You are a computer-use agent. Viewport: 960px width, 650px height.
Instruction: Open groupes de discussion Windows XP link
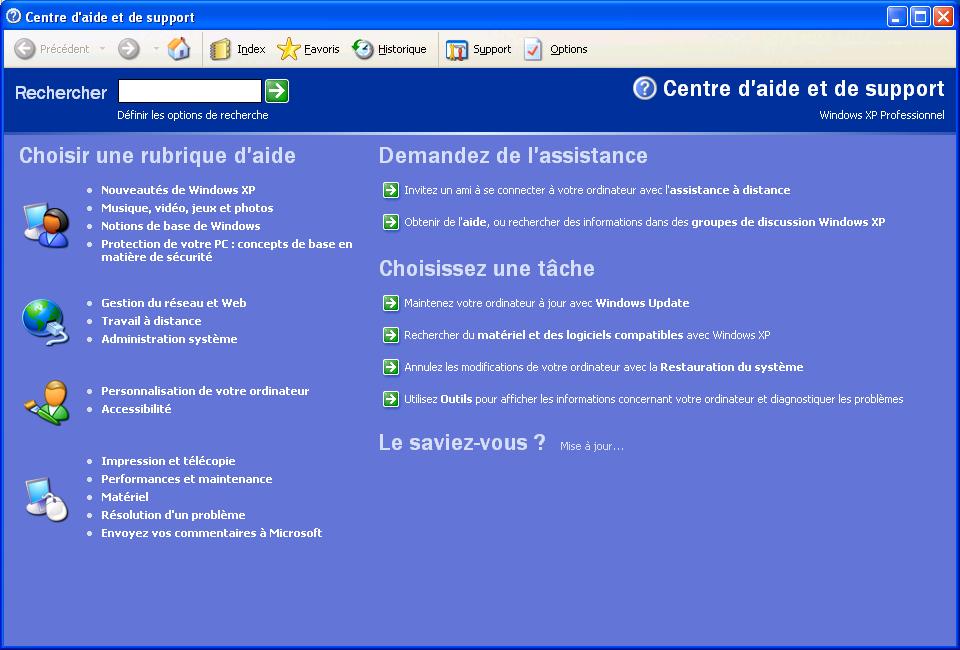[645, 222]
